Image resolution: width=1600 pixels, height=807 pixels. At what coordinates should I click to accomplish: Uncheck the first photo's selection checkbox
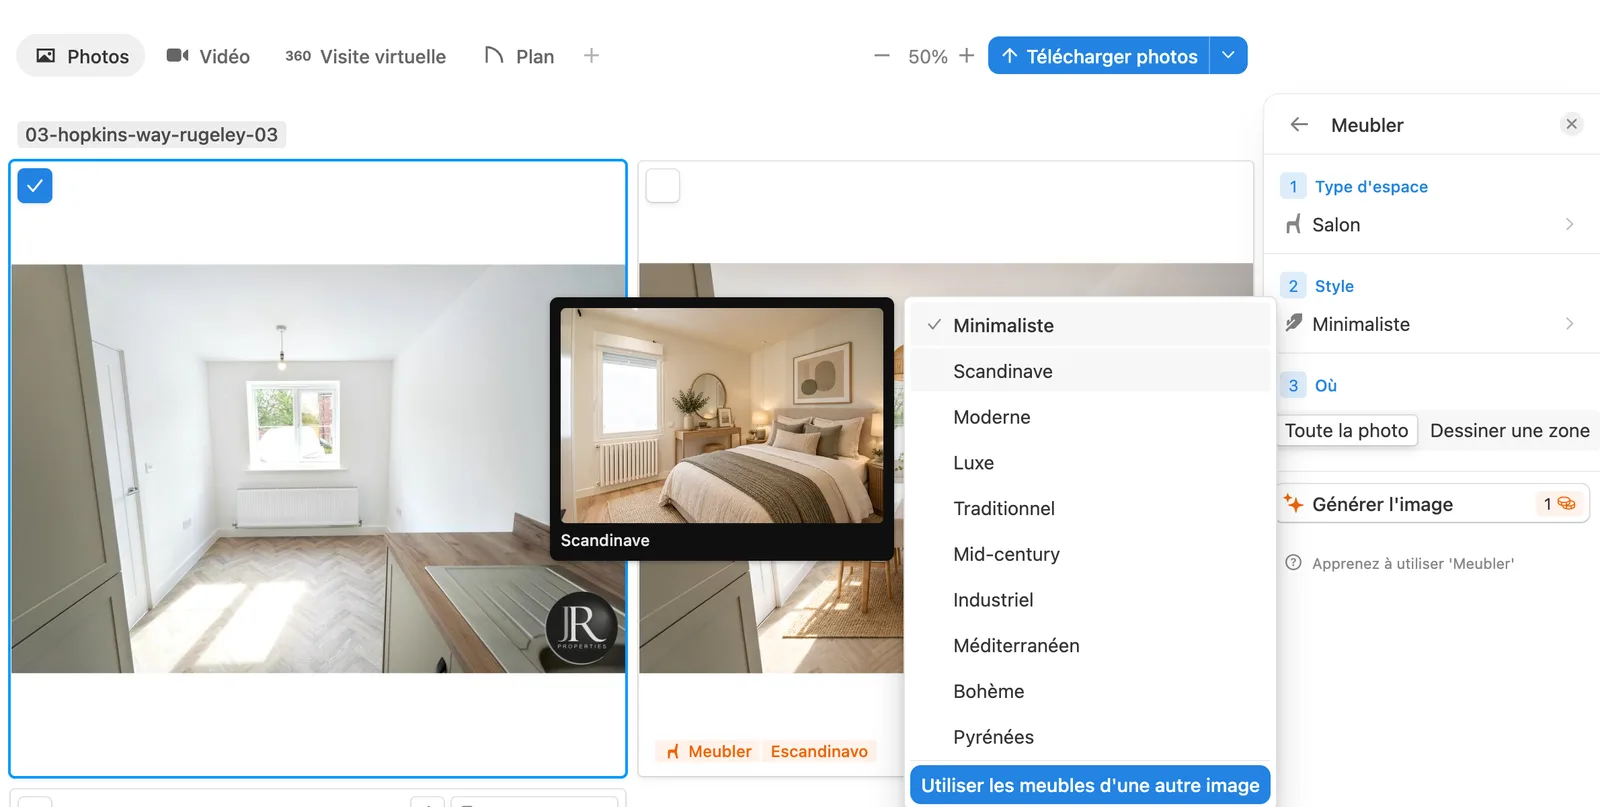coord(35,186)
